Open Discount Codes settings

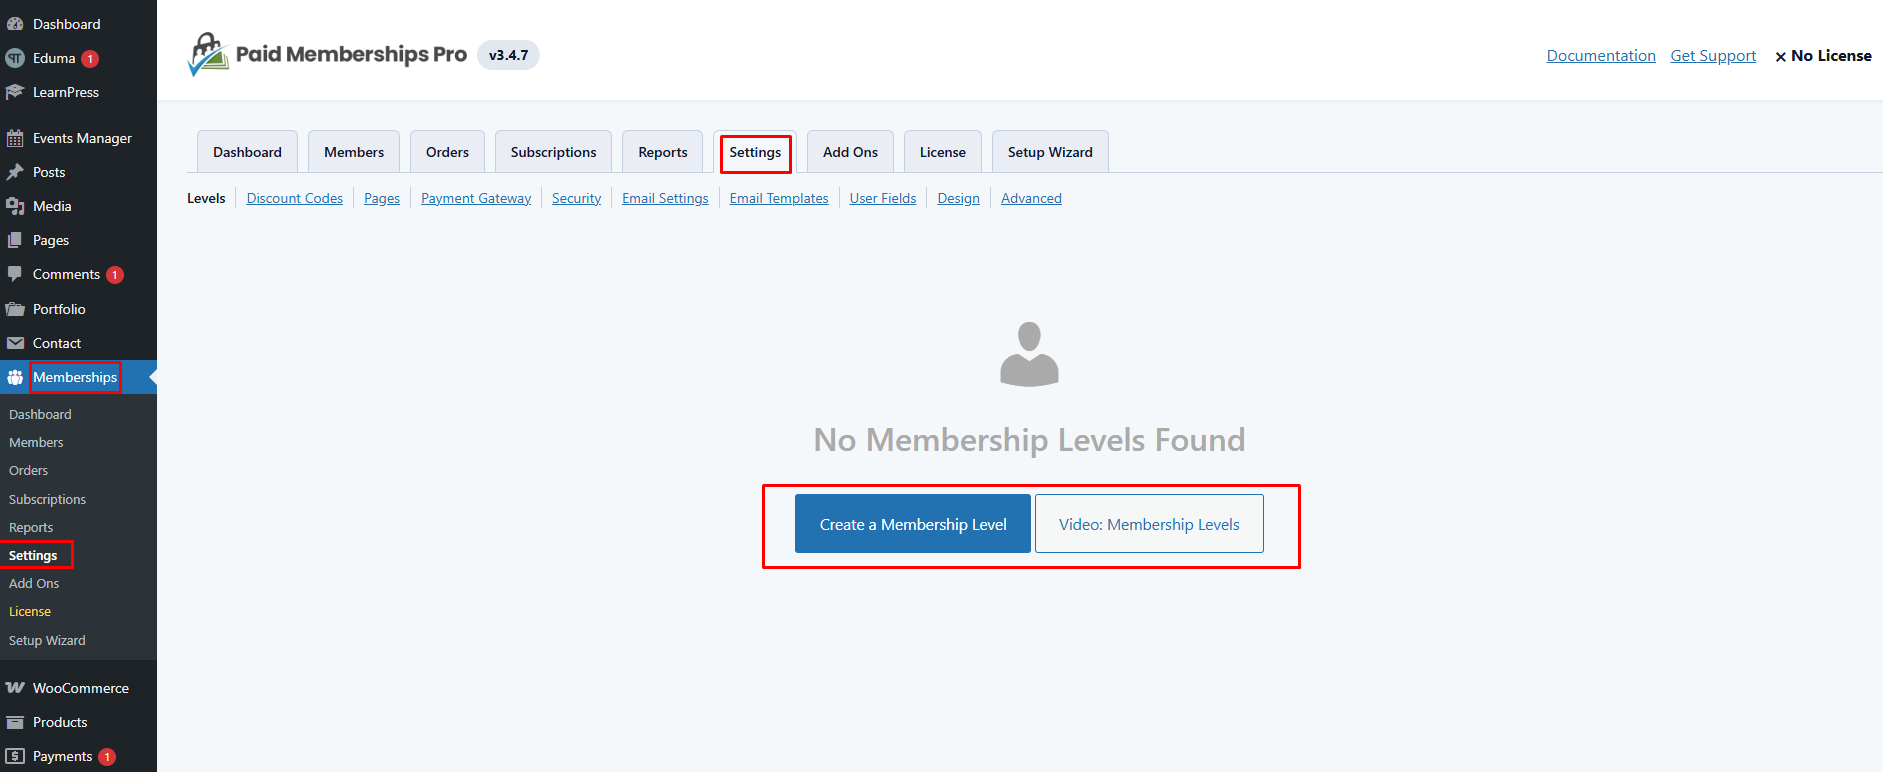click(295, 198)
